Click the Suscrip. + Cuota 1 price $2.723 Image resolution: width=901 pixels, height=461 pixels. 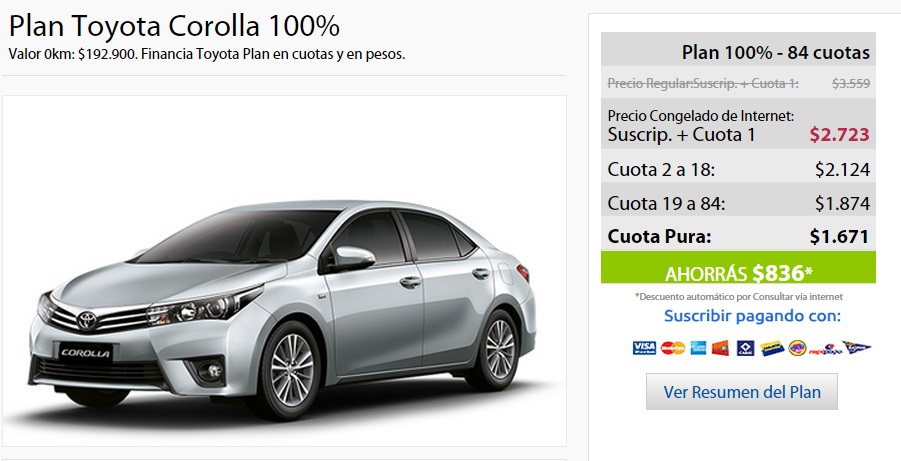point(840,135)
